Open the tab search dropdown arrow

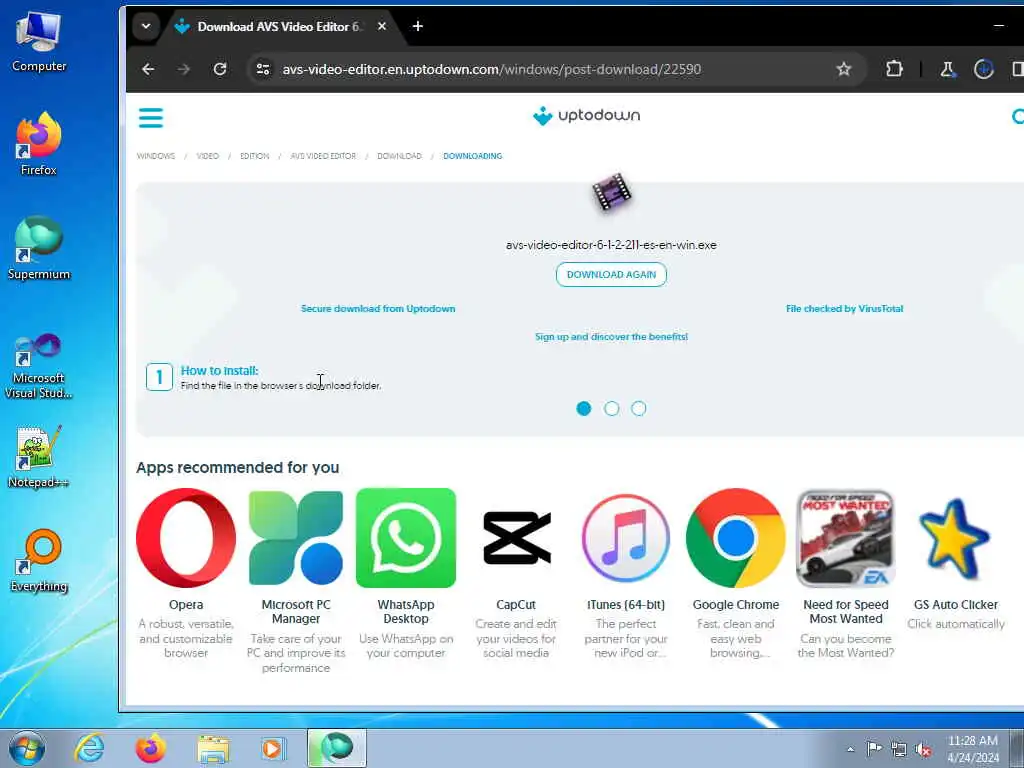[x=146, y=26]
